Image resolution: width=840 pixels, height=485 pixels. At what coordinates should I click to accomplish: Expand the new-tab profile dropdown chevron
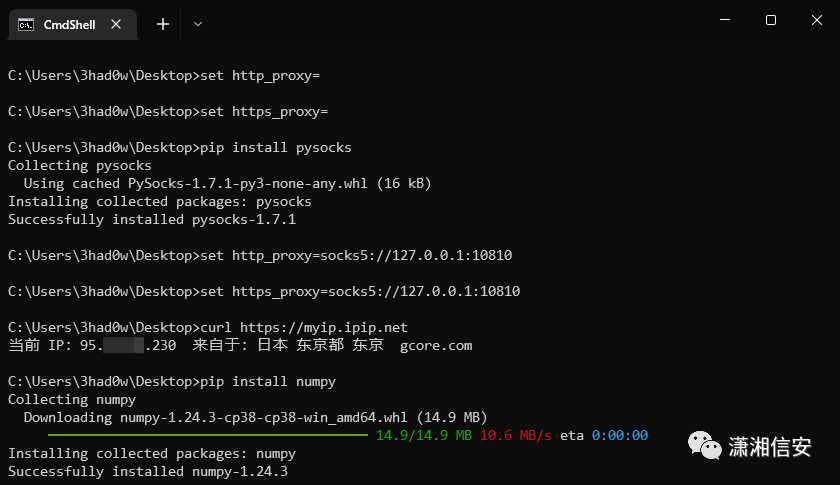click(198, 24)
